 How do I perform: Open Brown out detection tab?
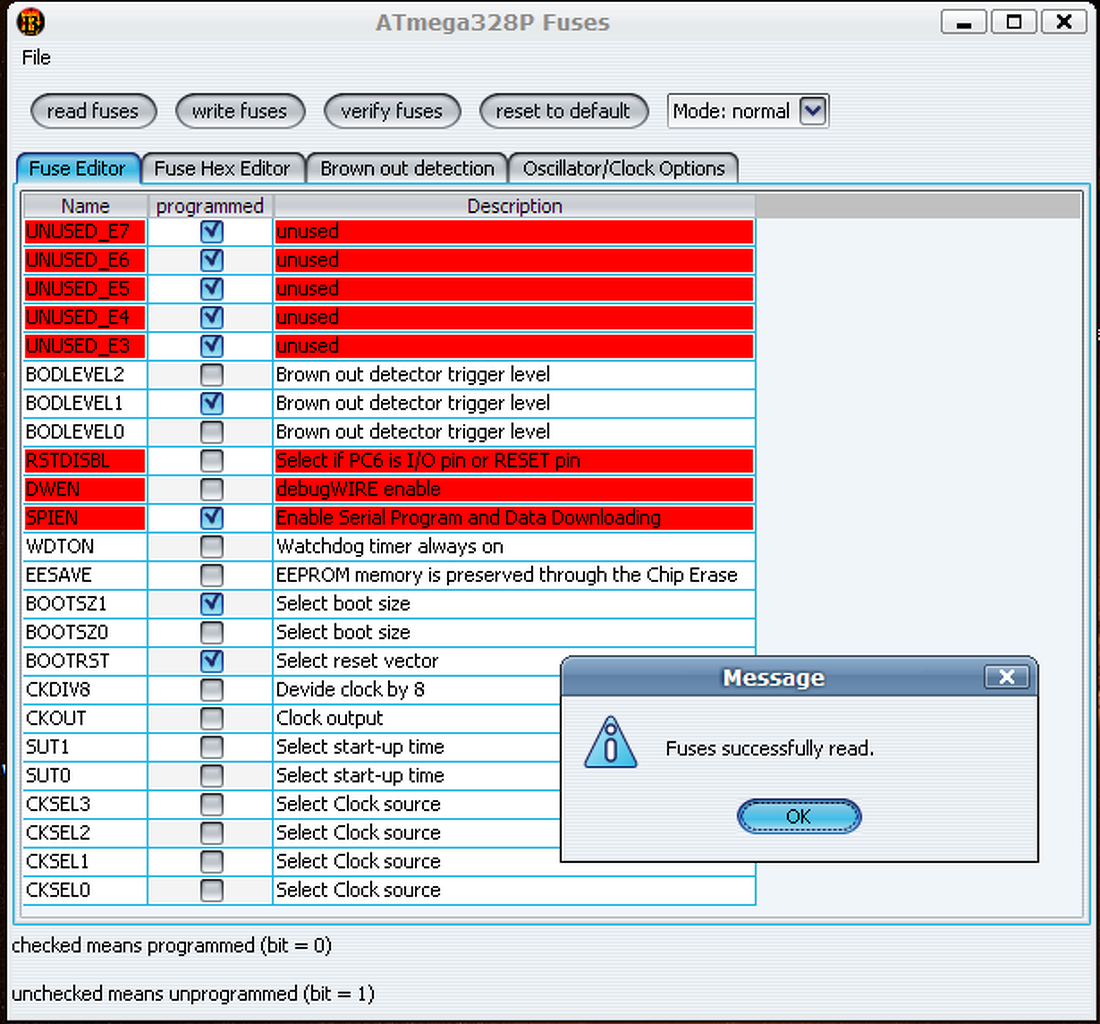tap(407, 168)
